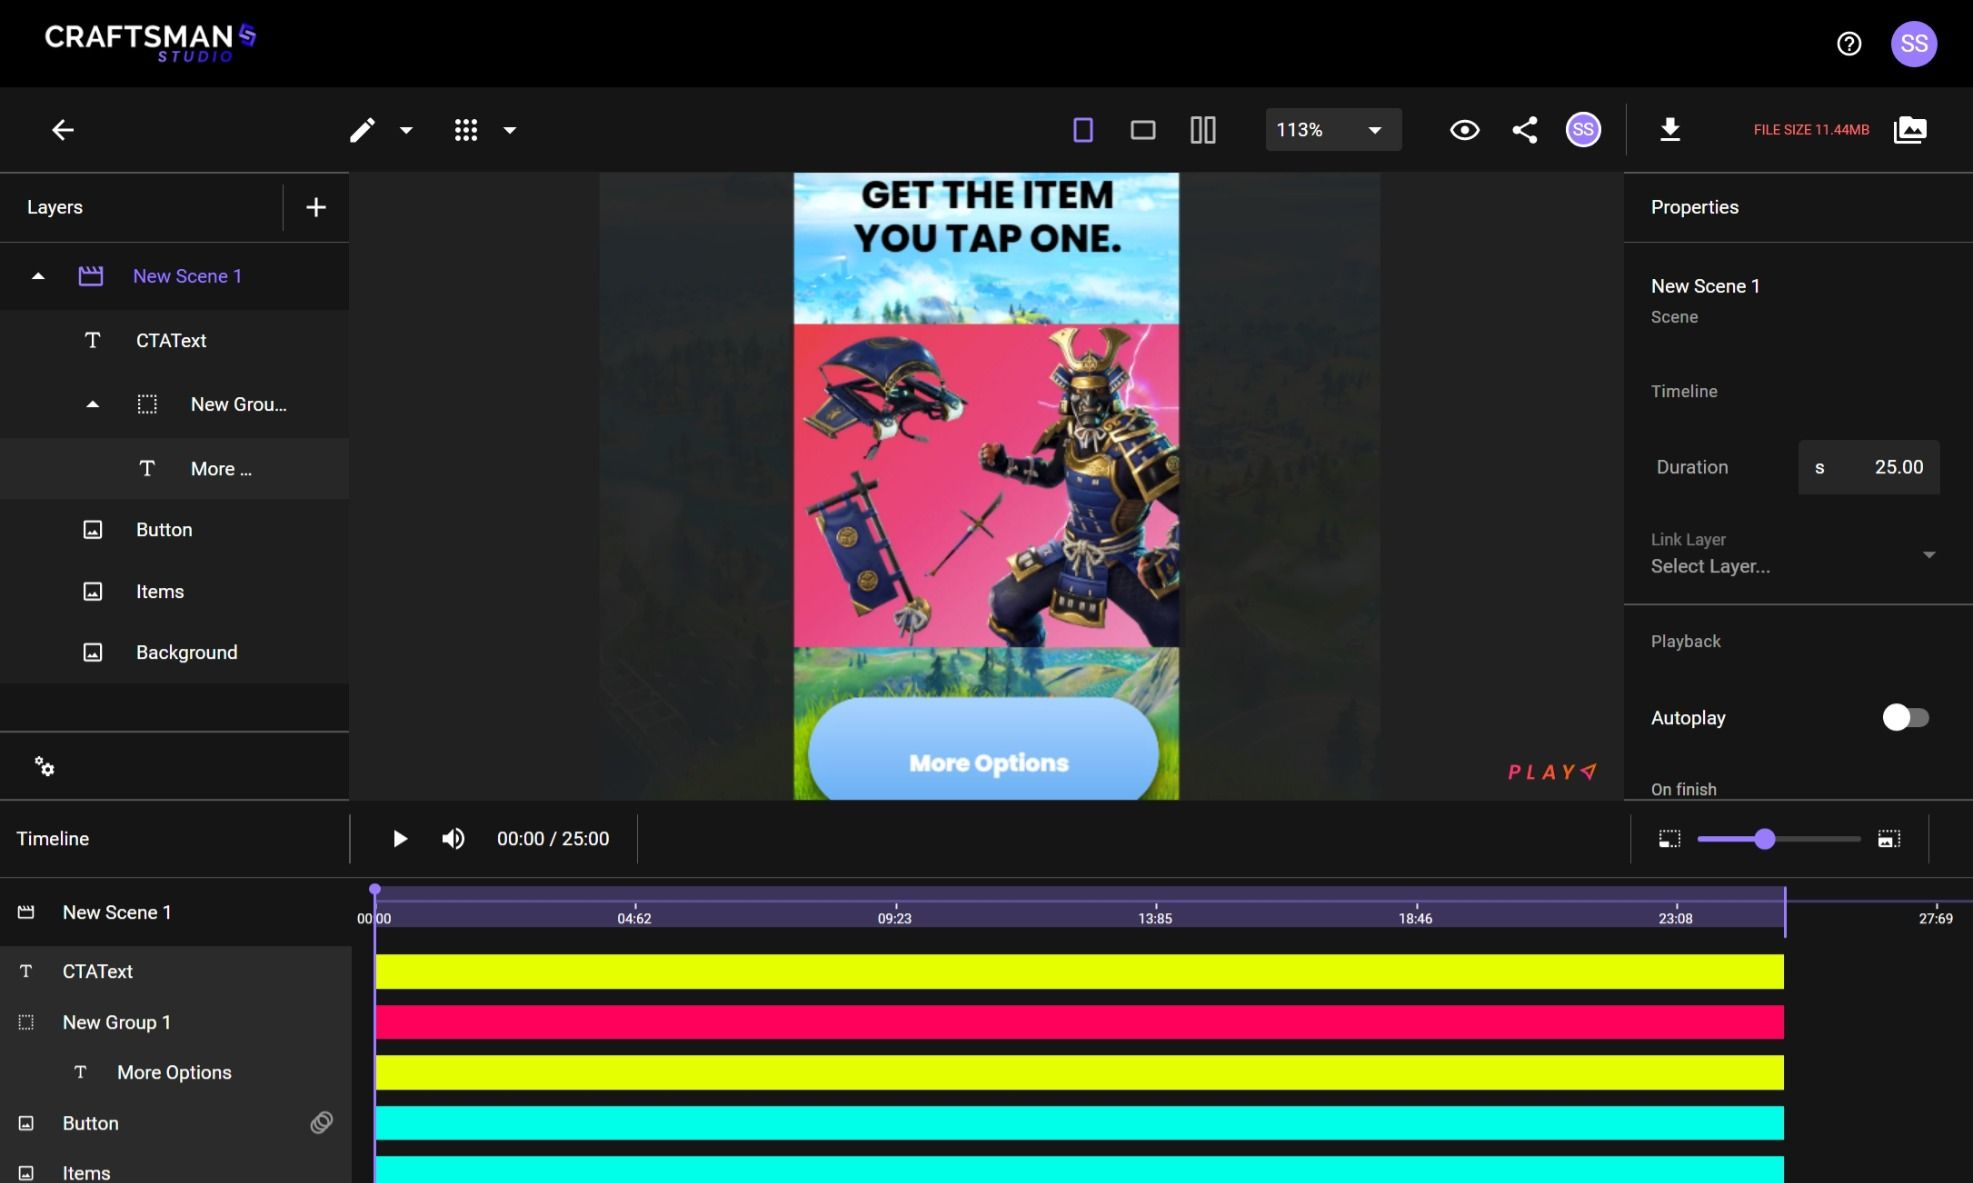Collapse the New Group layer
This screenshot has height=1183, width=1973.
point(92,405)
